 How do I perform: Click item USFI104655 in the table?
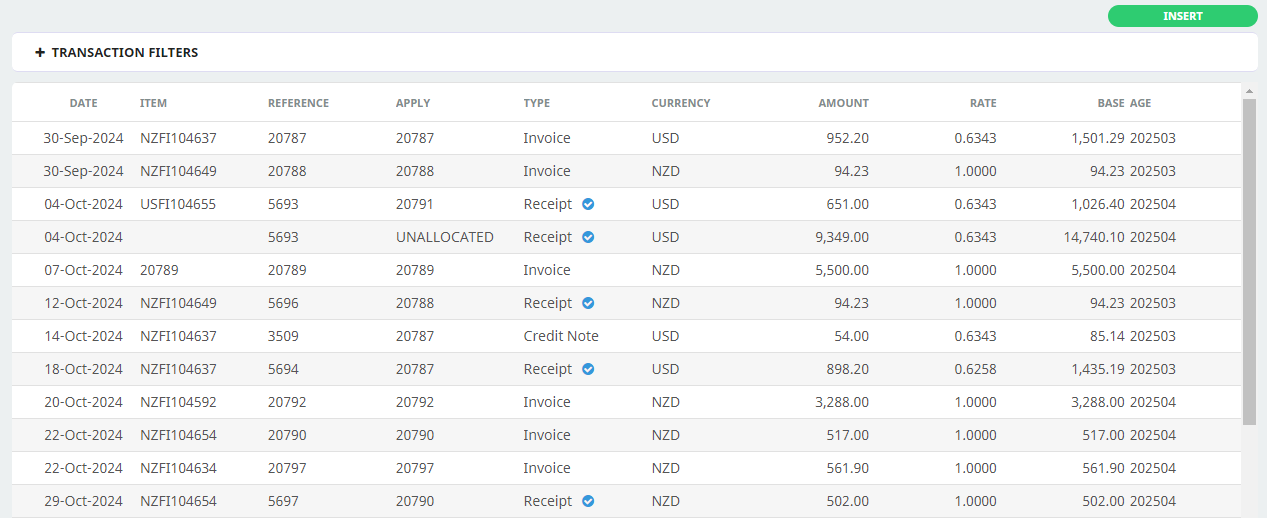pyautogui.click(x=178, y=204)
